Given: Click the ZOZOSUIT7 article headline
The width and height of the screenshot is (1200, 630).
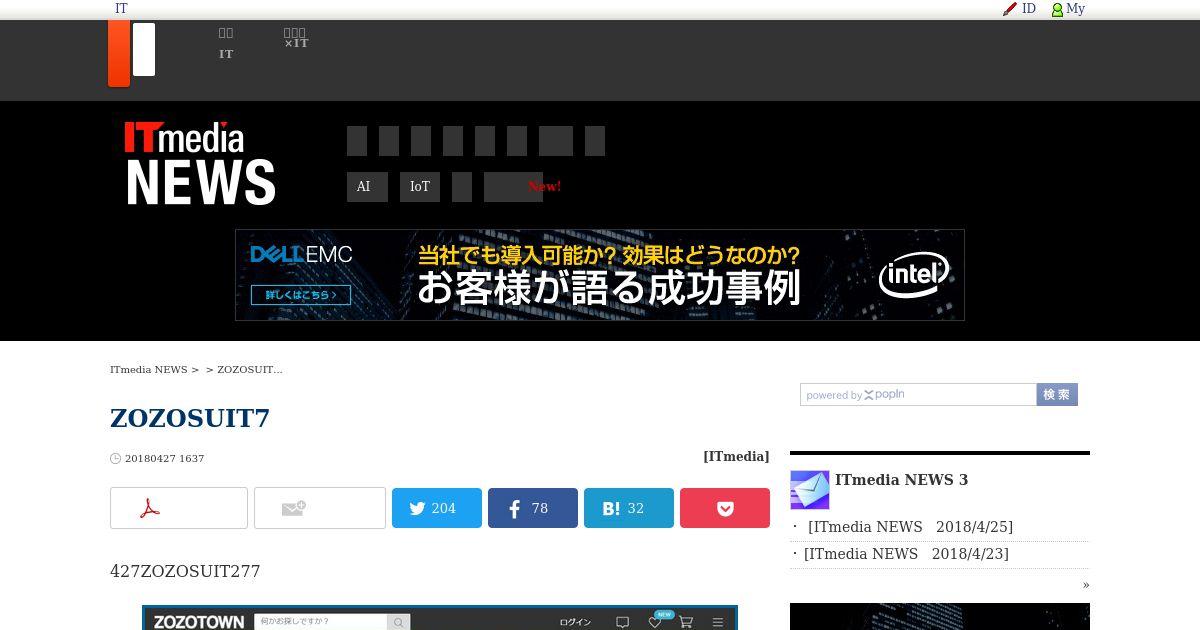Looking at the screenshot, I should click(190, 418).
